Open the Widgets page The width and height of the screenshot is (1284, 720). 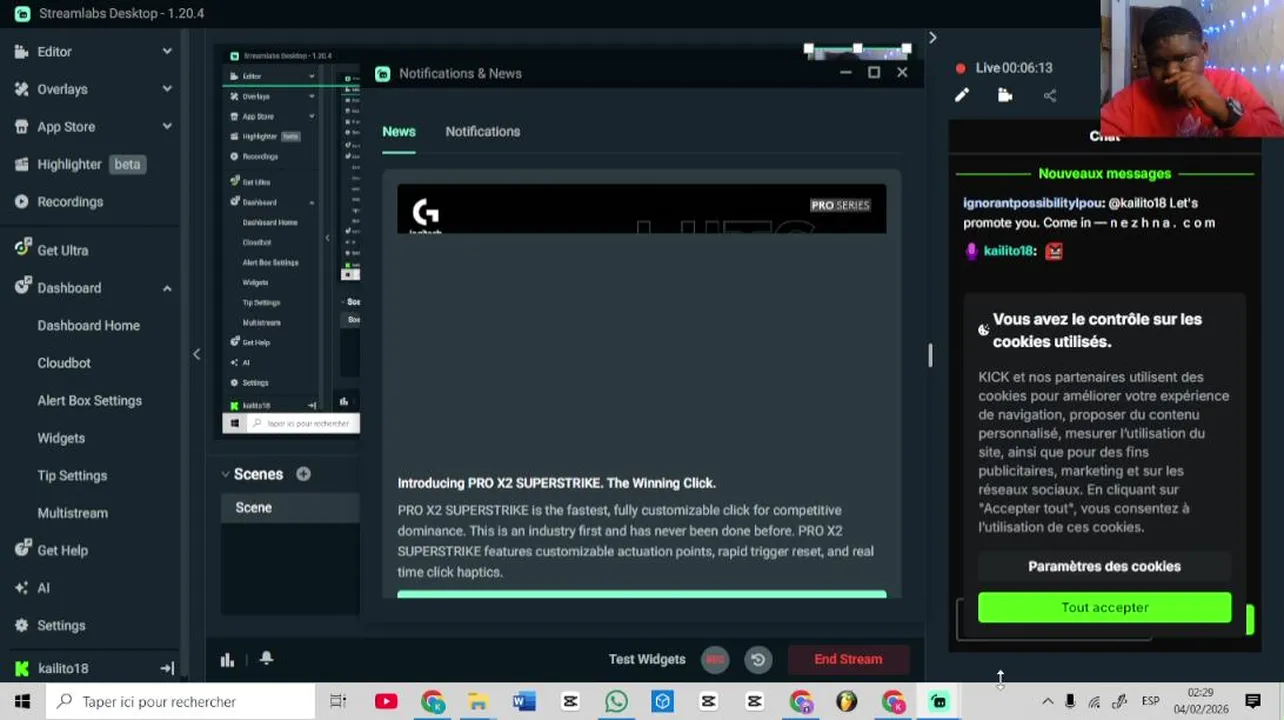[61, 438]
